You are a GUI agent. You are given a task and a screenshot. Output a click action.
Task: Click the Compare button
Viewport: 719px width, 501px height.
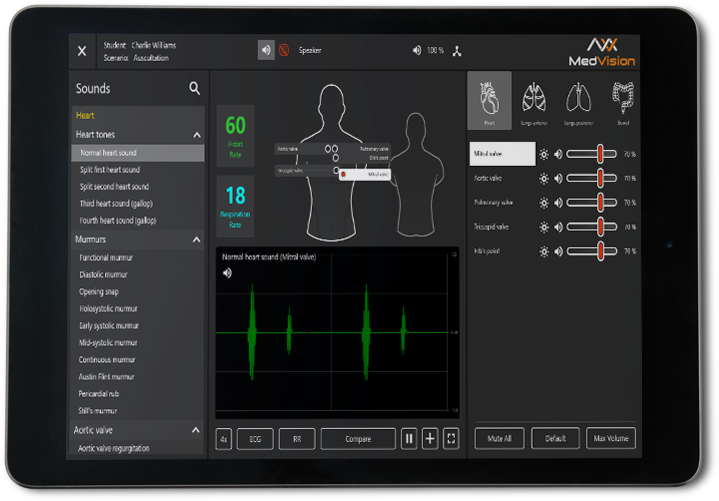tap(358, 438)
